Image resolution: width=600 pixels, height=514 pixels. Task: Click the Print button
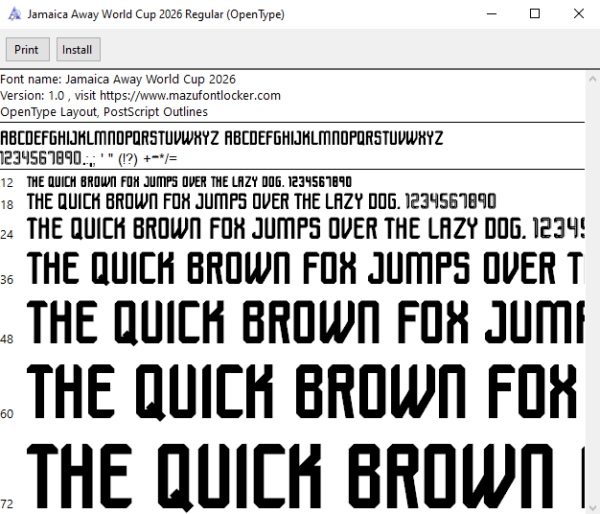28,49
